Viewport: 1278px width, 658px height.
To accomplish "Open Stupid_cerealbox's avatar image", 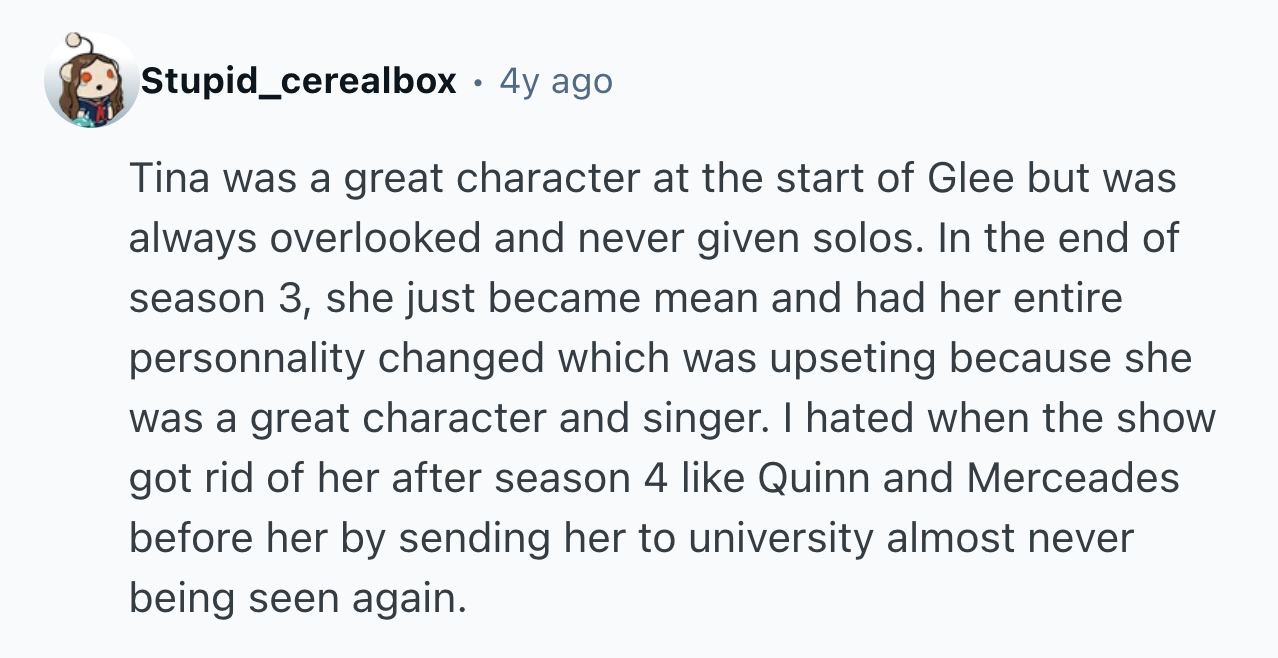I will coord(91,80).
